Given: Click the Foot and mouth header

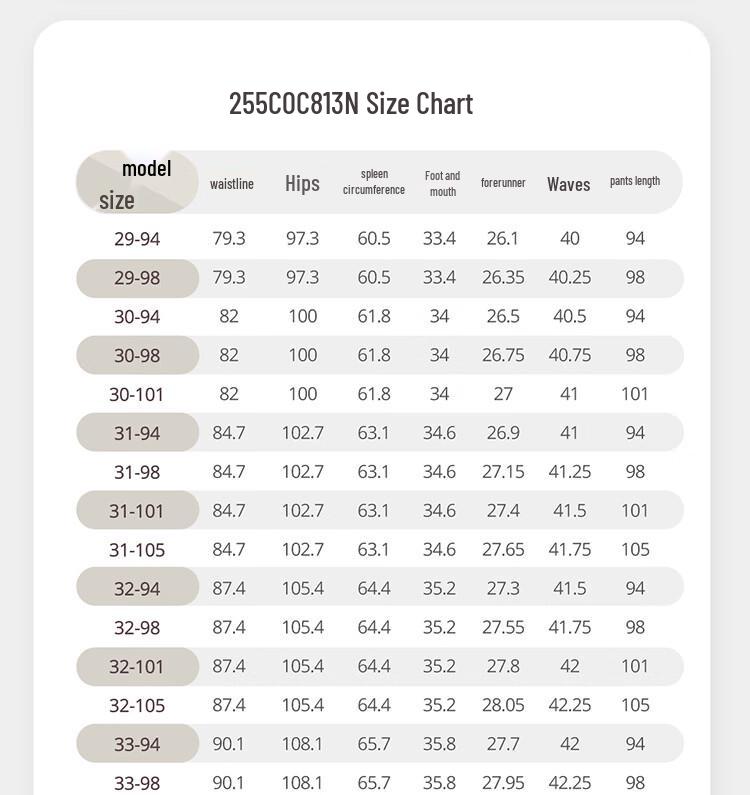Looking at the screenshot, I should click(x=442, y=184).
